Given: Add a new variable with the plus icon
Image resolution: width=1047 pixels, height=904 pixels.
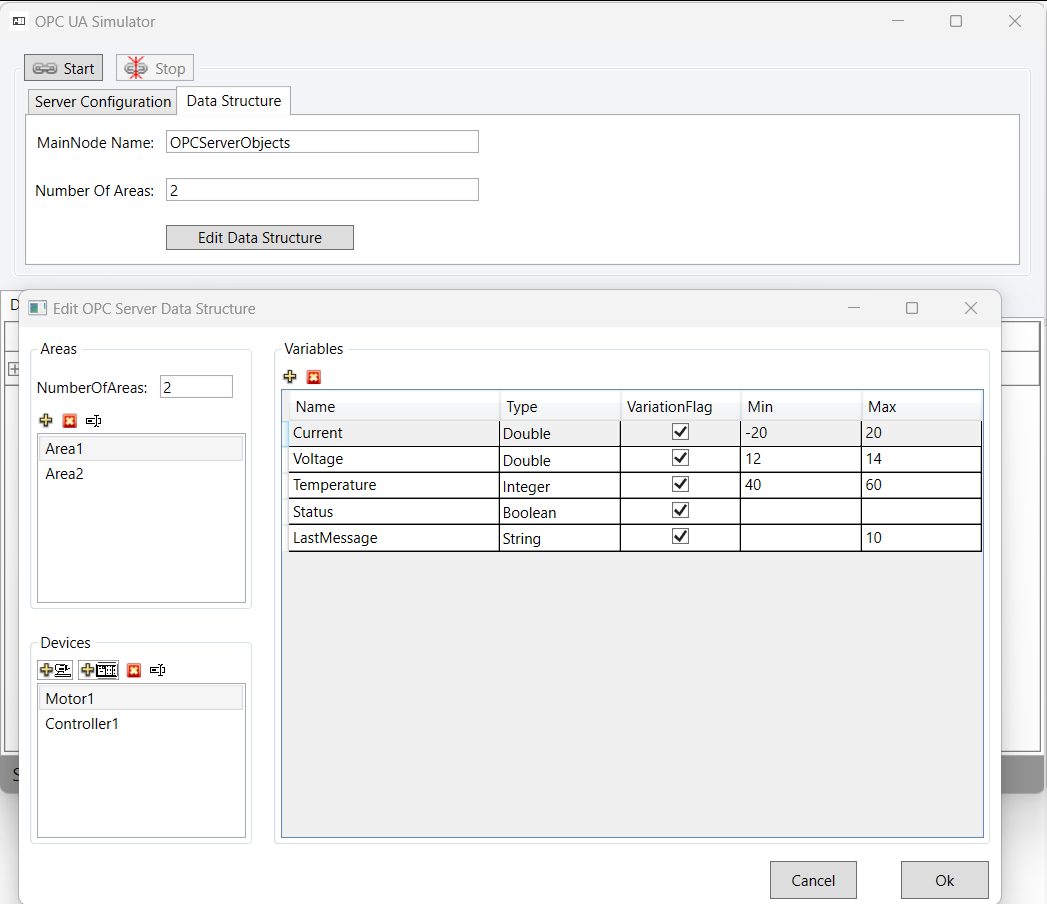Looking at the screenshot, I should [x=290, y=377].
